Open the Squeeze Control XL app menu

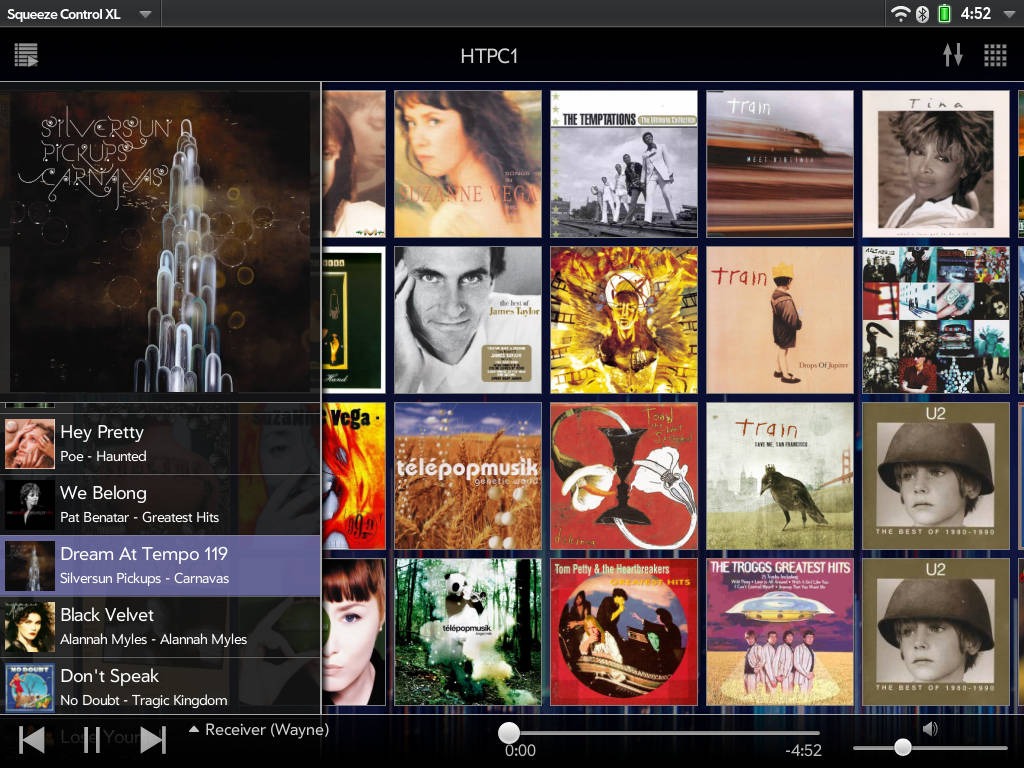[x=79, y=14]
